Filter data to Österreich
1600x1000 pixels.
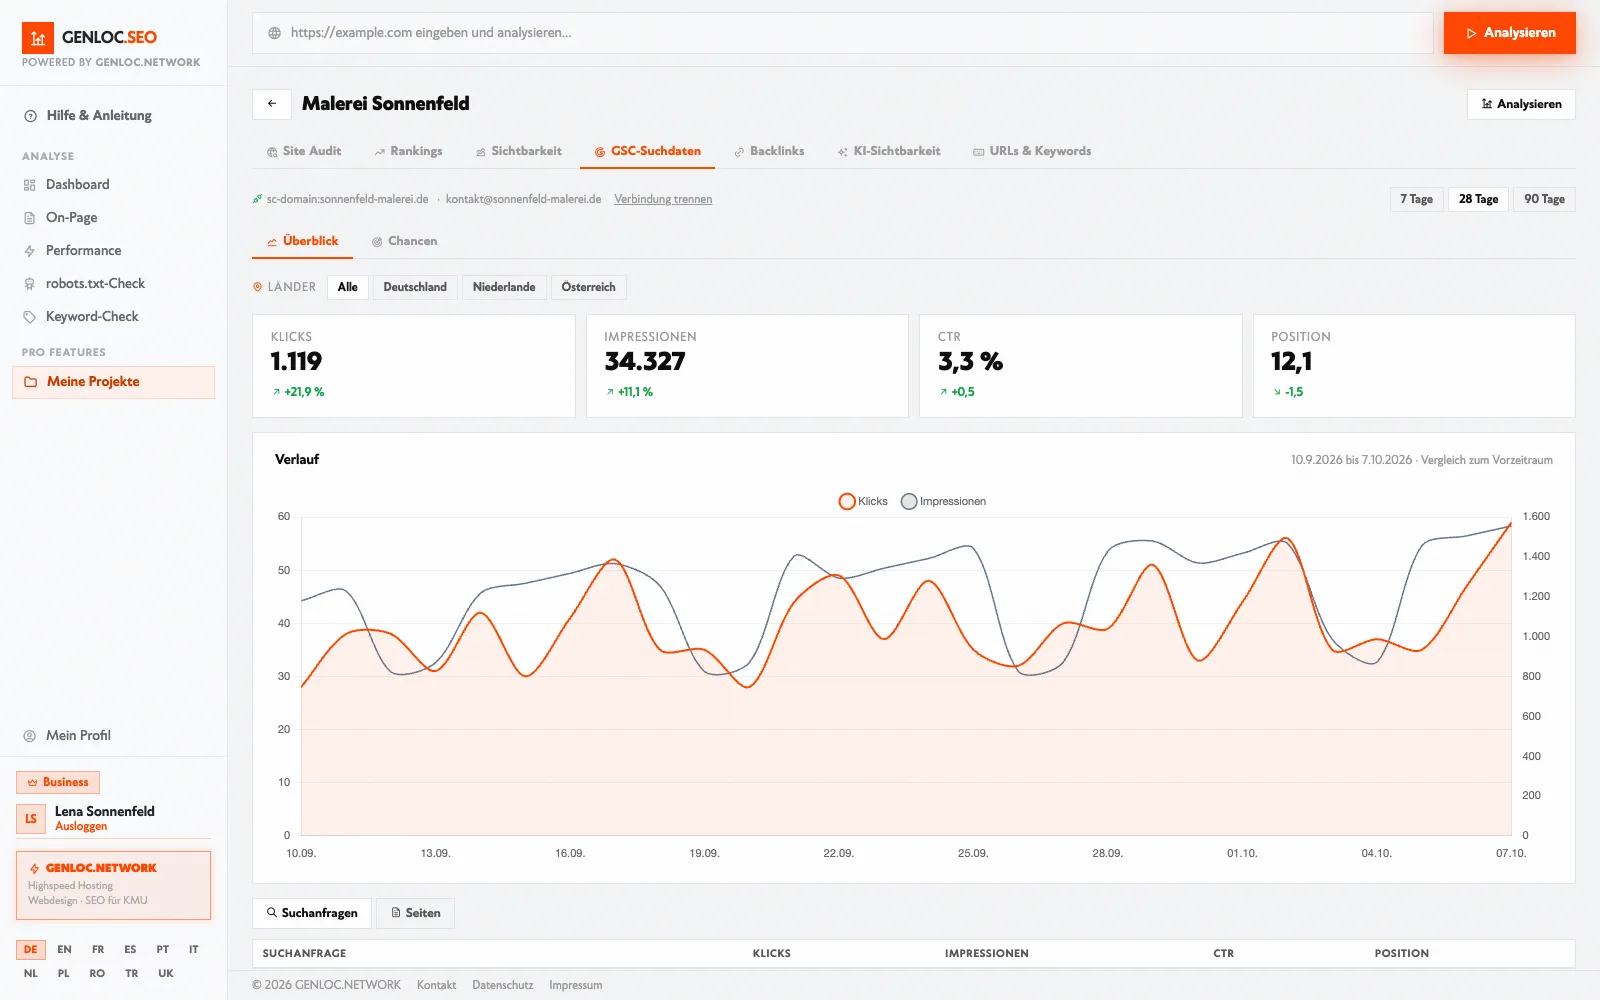coord(588,288)
